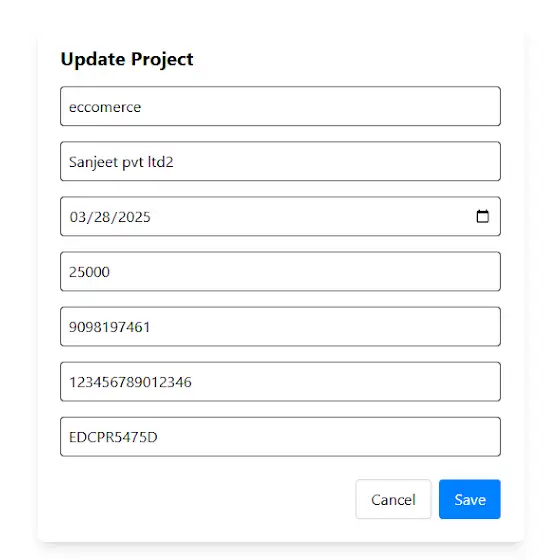
Task: Click the digits 9098197461
Action: pyautogui.click(x=109, y=327)
